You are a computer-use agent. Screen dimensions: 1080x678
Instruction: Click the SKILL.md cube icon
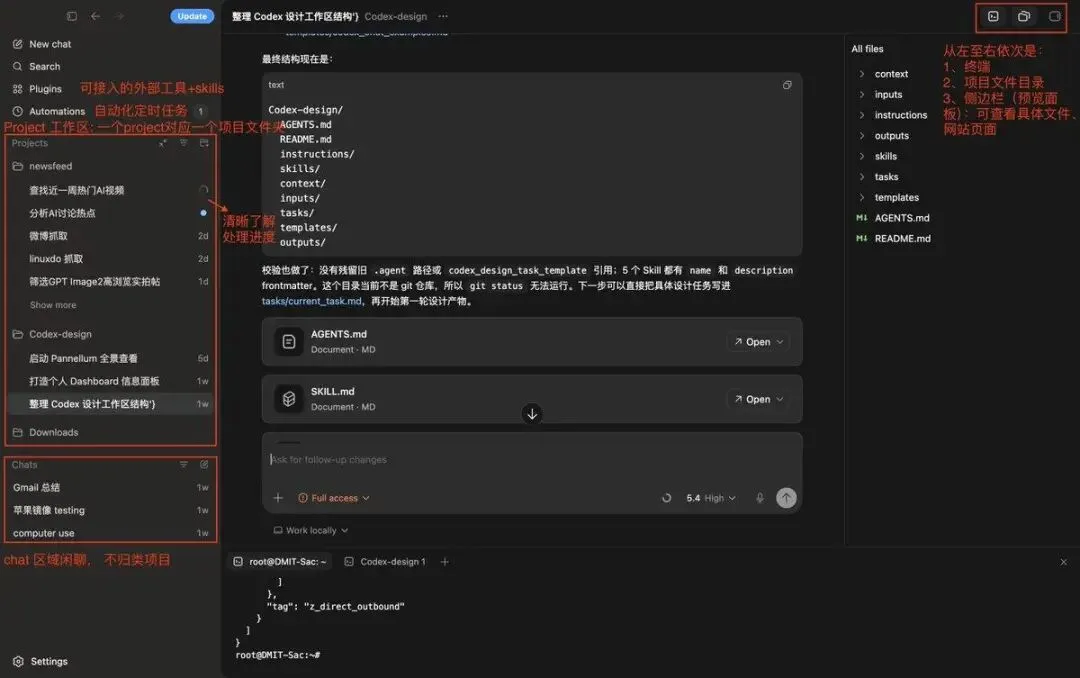(289, 399)
